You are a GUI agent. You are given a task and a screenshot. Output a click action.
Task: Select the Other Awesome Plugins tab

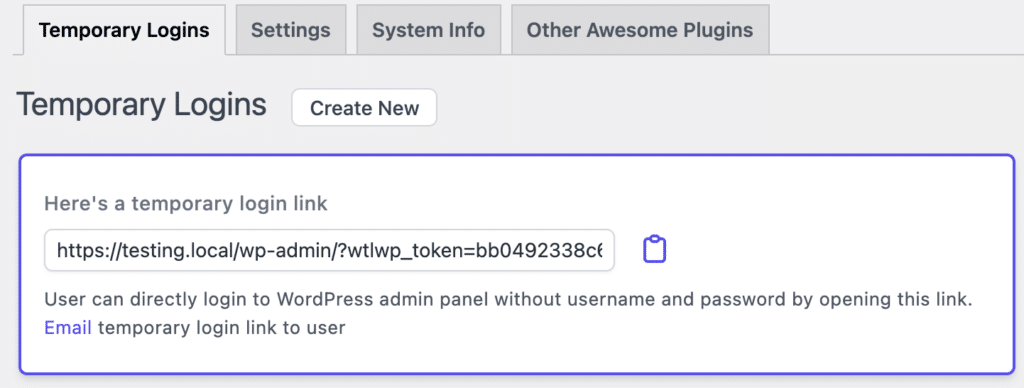point(640,30)
